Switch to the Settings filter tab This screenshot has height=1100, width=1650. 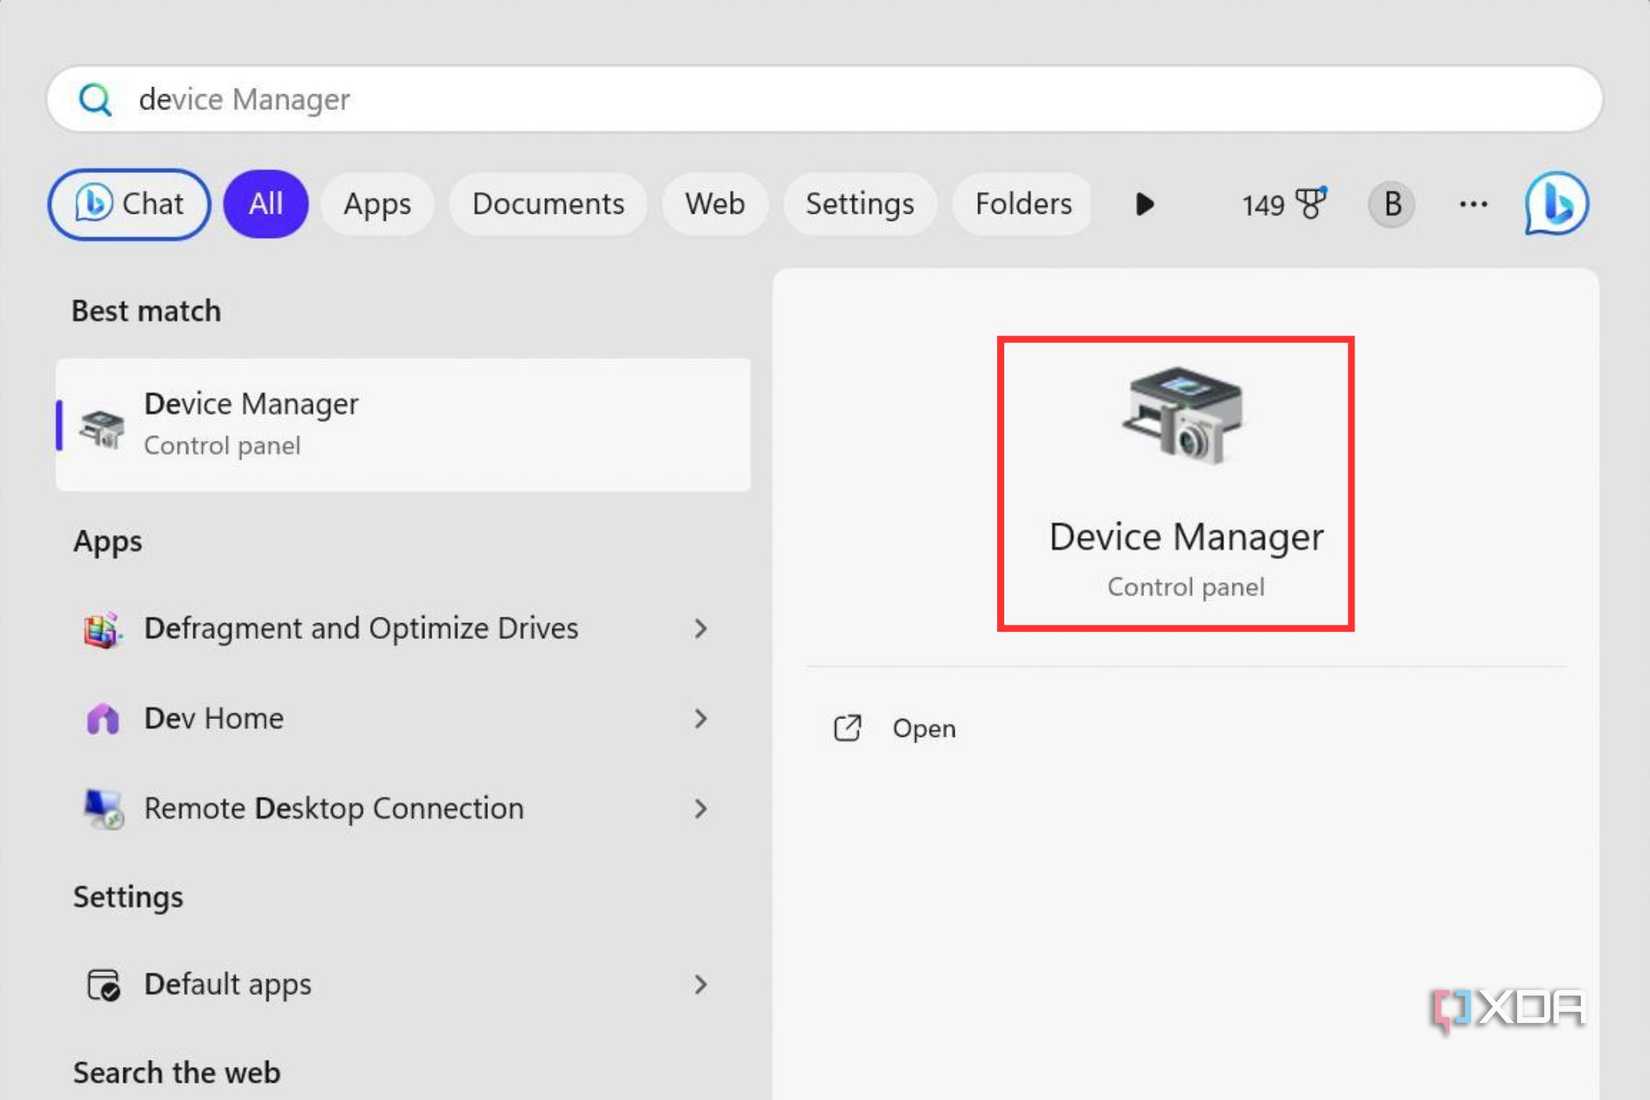point(859,204)
